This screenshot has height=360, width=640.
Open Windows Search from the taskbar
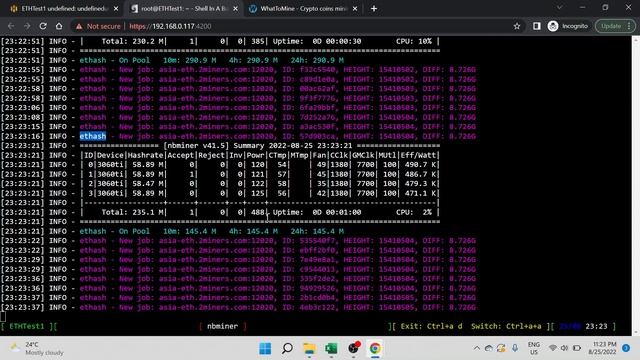point(287,349)
